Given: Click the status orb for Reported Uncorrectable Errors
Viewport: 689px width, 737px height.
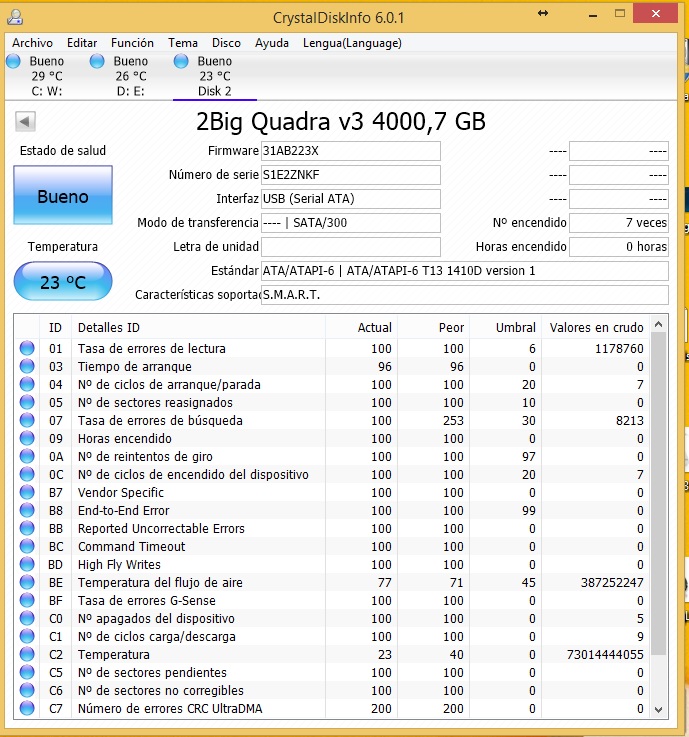Looking at the screenshot, I should click(27, 528).
